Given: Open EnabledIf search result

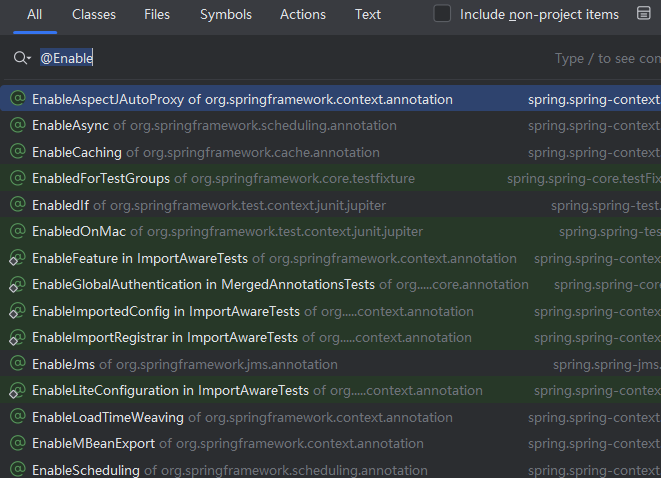Looking at the screenshot, I should pyautogui.click(x=62, y=205).
